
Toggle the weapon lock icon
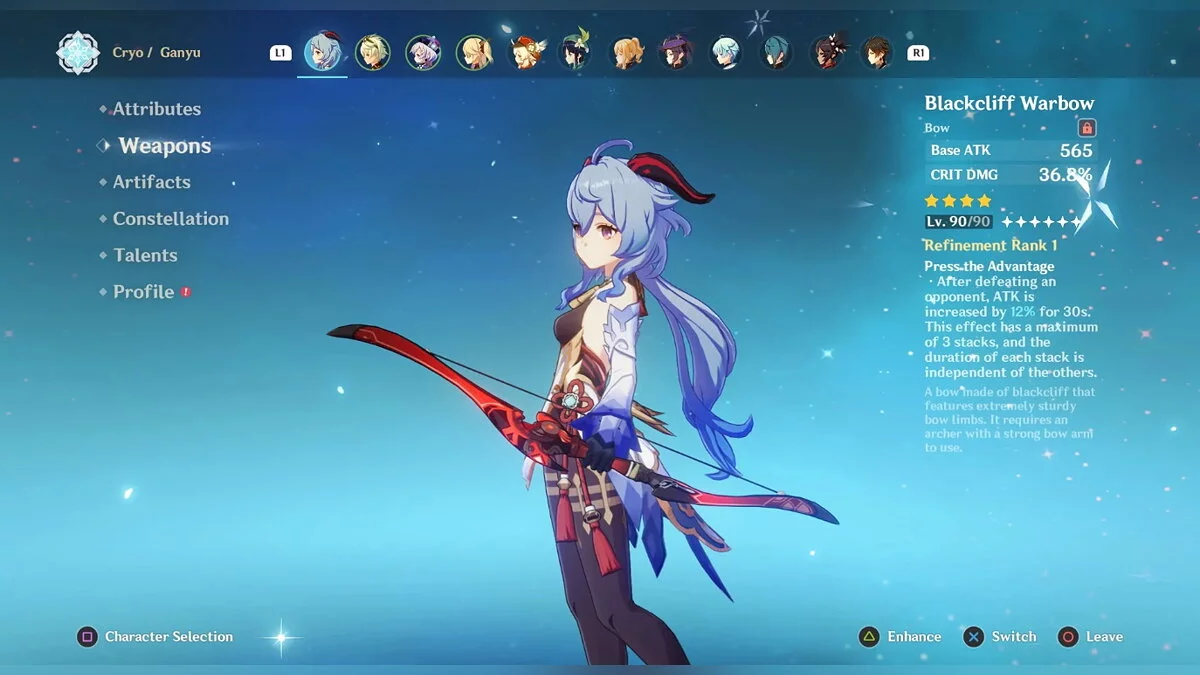tap(1087, 128)
